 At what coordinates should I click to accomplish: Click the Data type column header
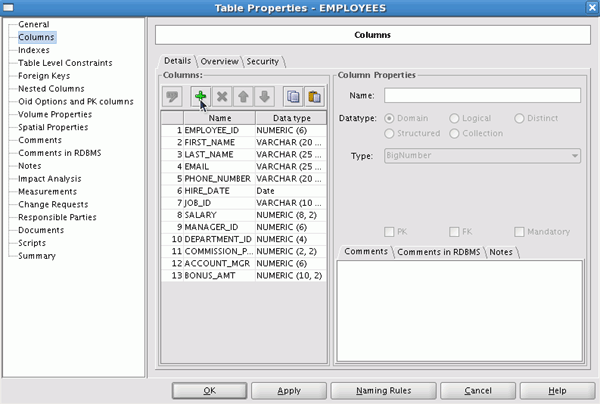(x=291, y=118)
